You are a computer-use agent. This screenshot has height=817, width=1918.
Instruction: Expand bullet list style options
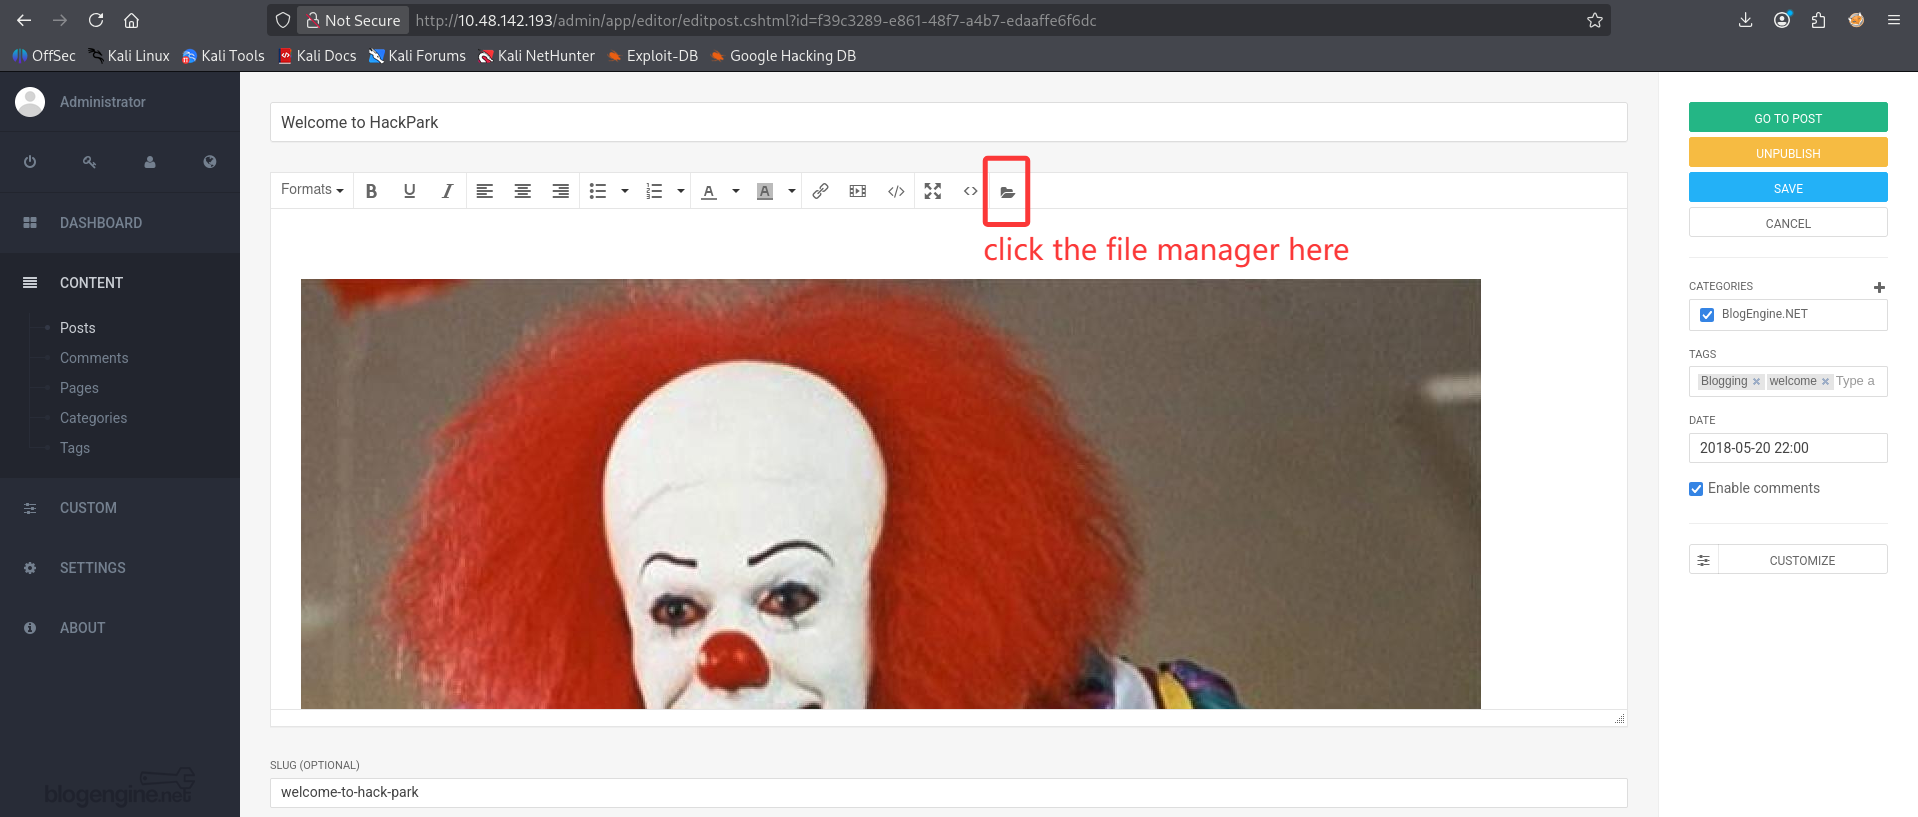click(x=625, y=191)
